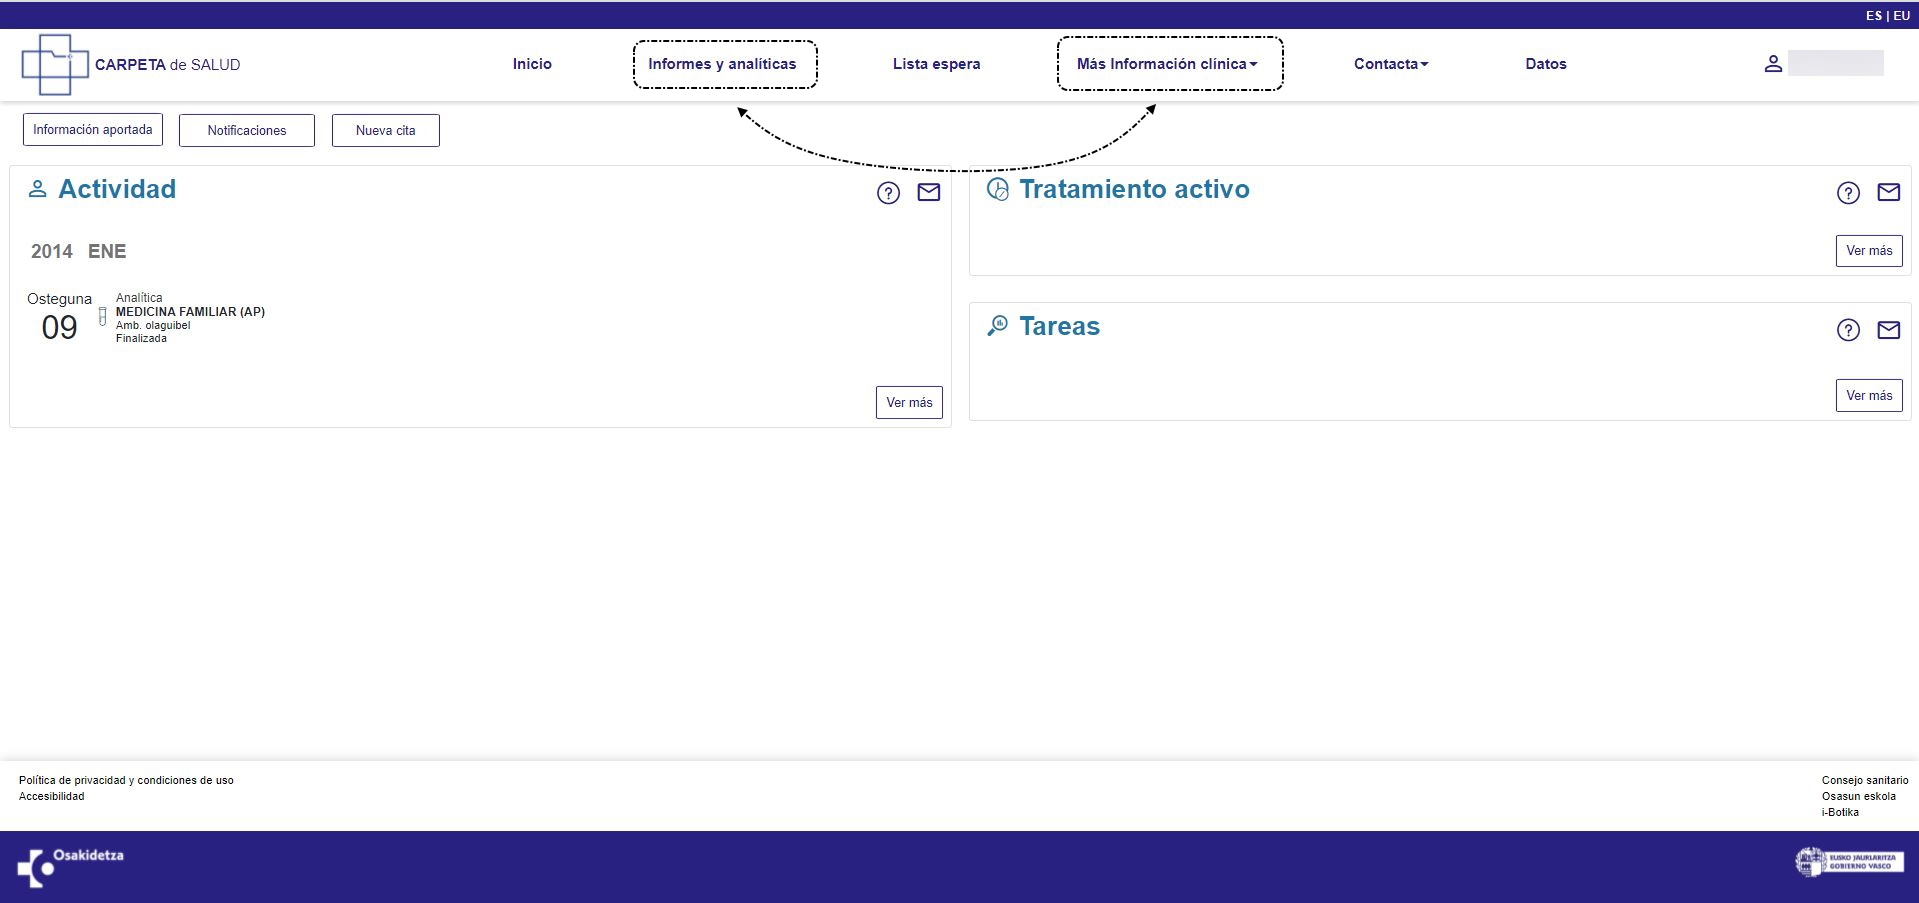1919x903 pixels.
Task: Open i-Botika link
Action: click(1840, 812)
